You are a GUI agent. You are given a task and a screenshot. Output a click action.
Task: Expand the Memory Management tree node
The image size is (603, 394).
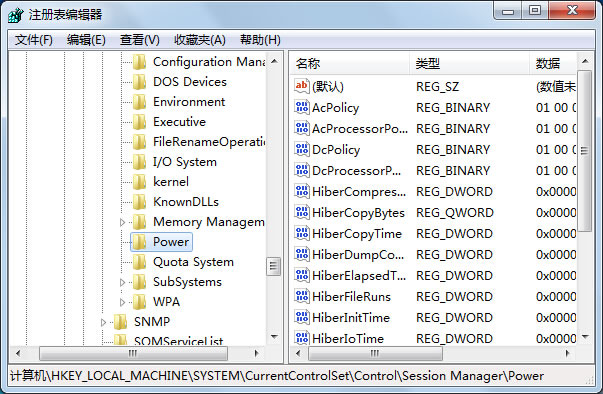[122, 222]
